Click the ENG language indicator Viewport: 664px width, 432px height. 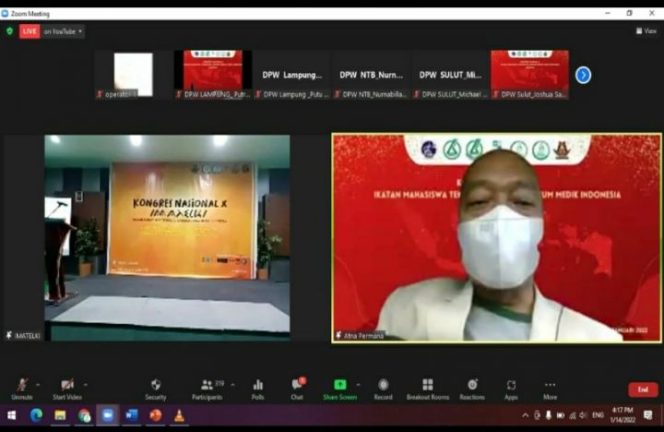pos(598,415)
